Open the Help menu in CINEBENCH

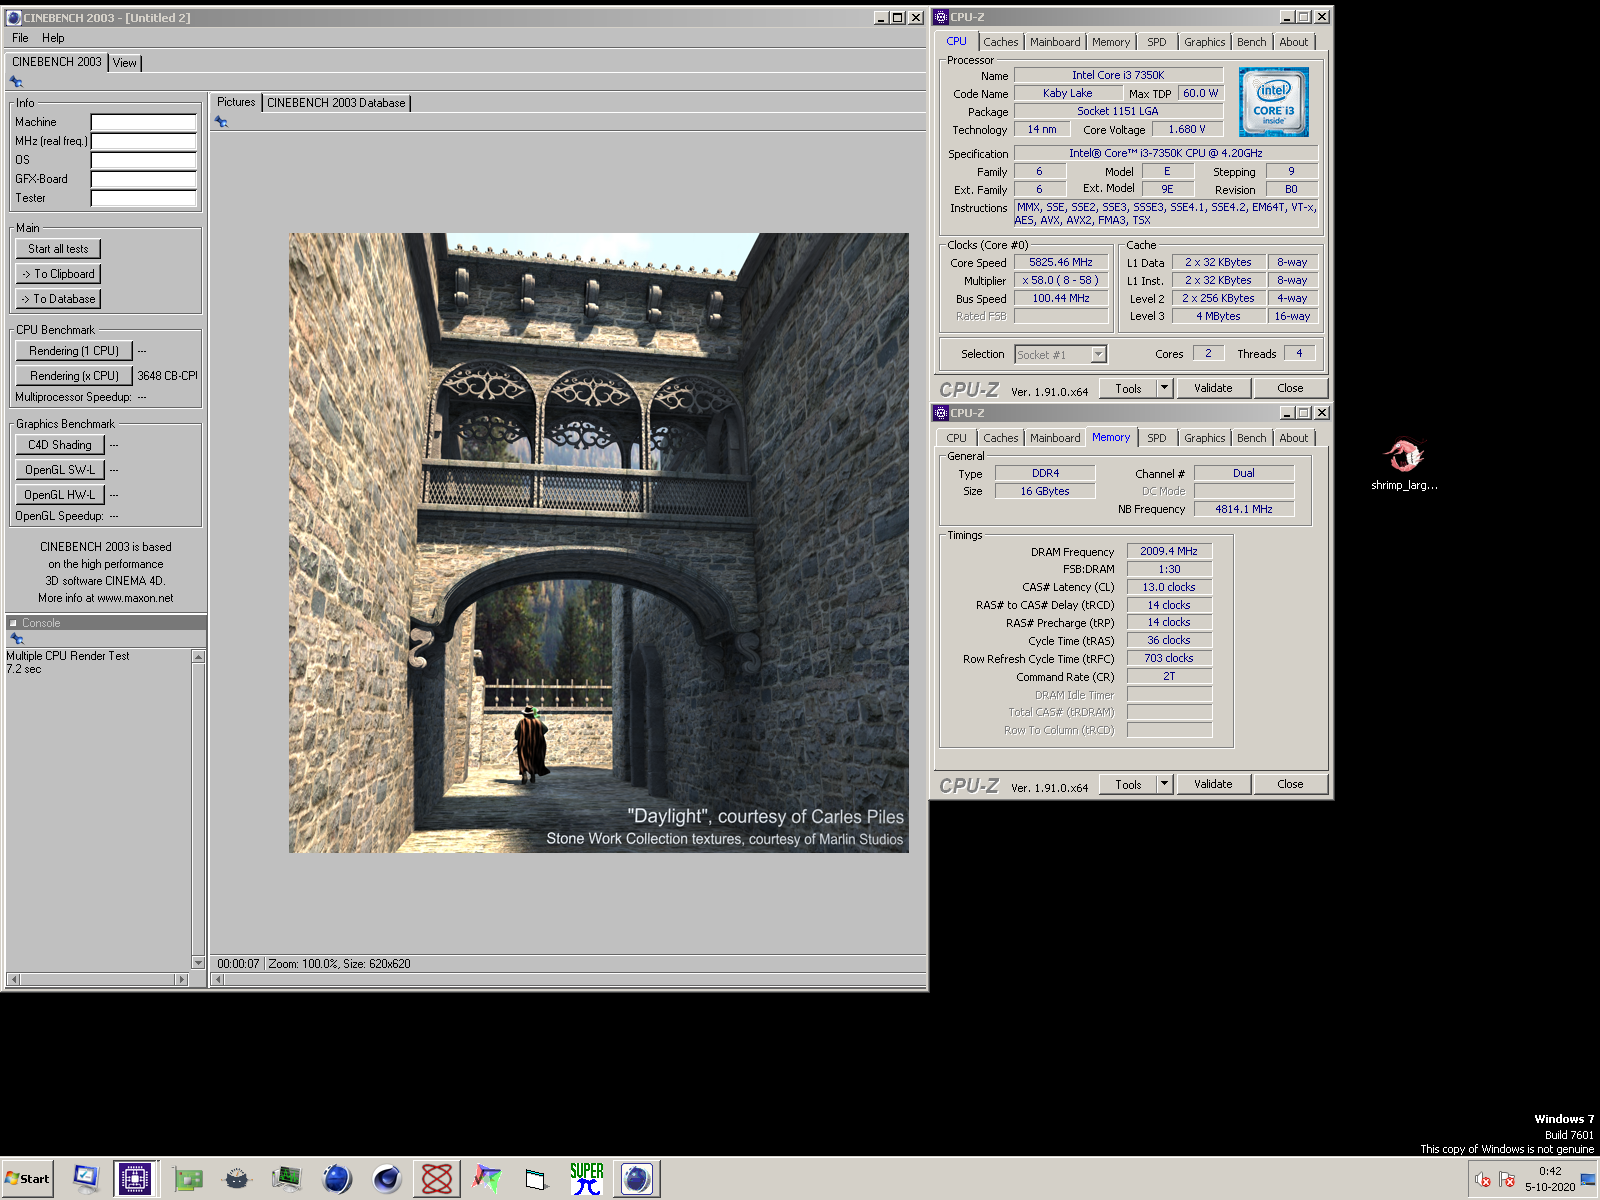click(x=53, y=38)
